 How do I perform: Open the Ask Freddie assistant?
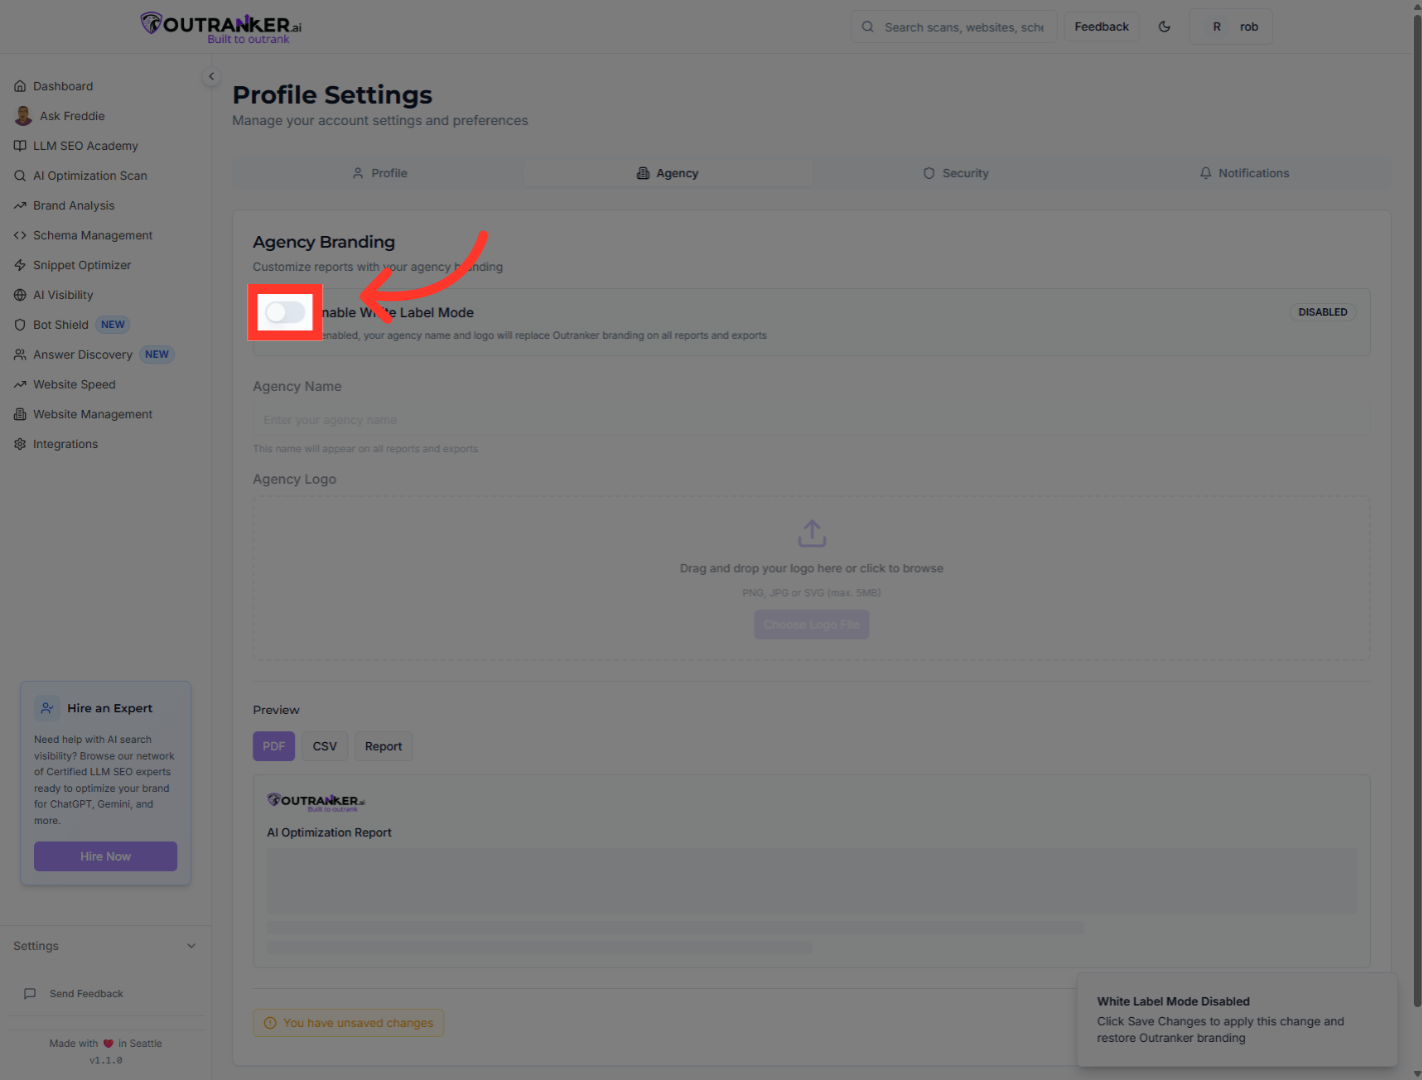click(71, 115)
